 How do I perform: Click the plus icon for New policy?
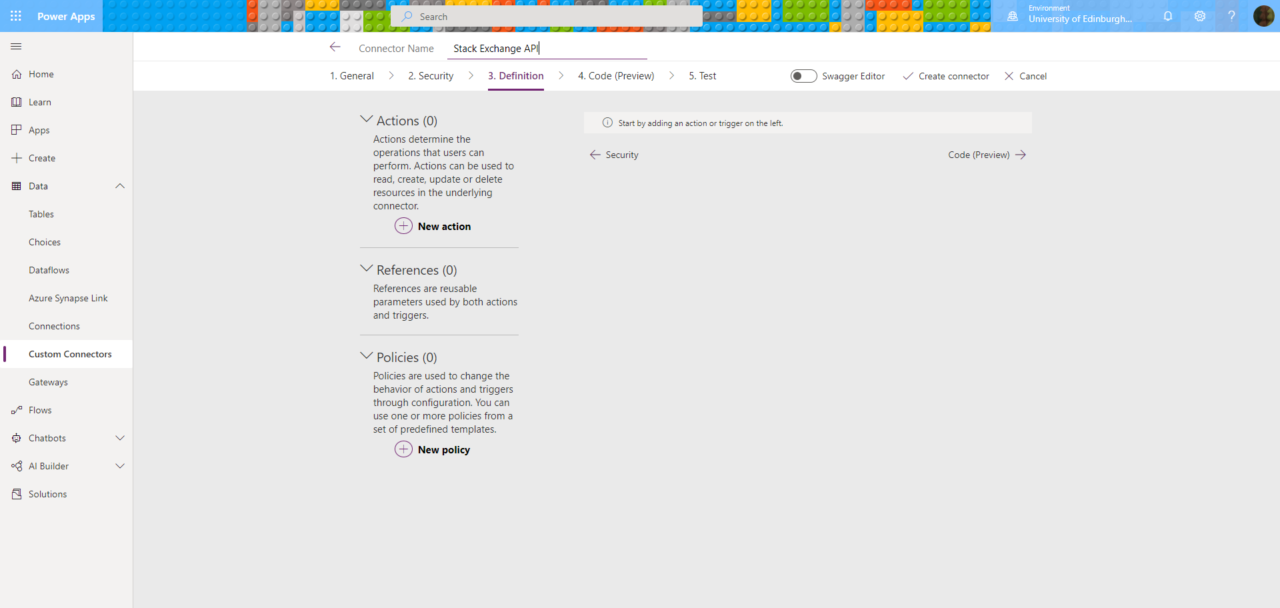point(403,449)
